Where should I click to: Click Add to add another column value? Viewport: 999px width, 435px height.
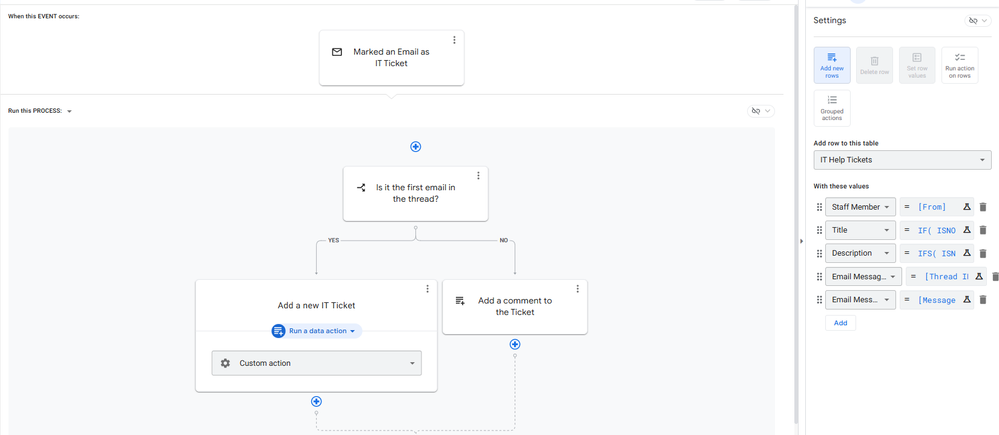[840, 323]
